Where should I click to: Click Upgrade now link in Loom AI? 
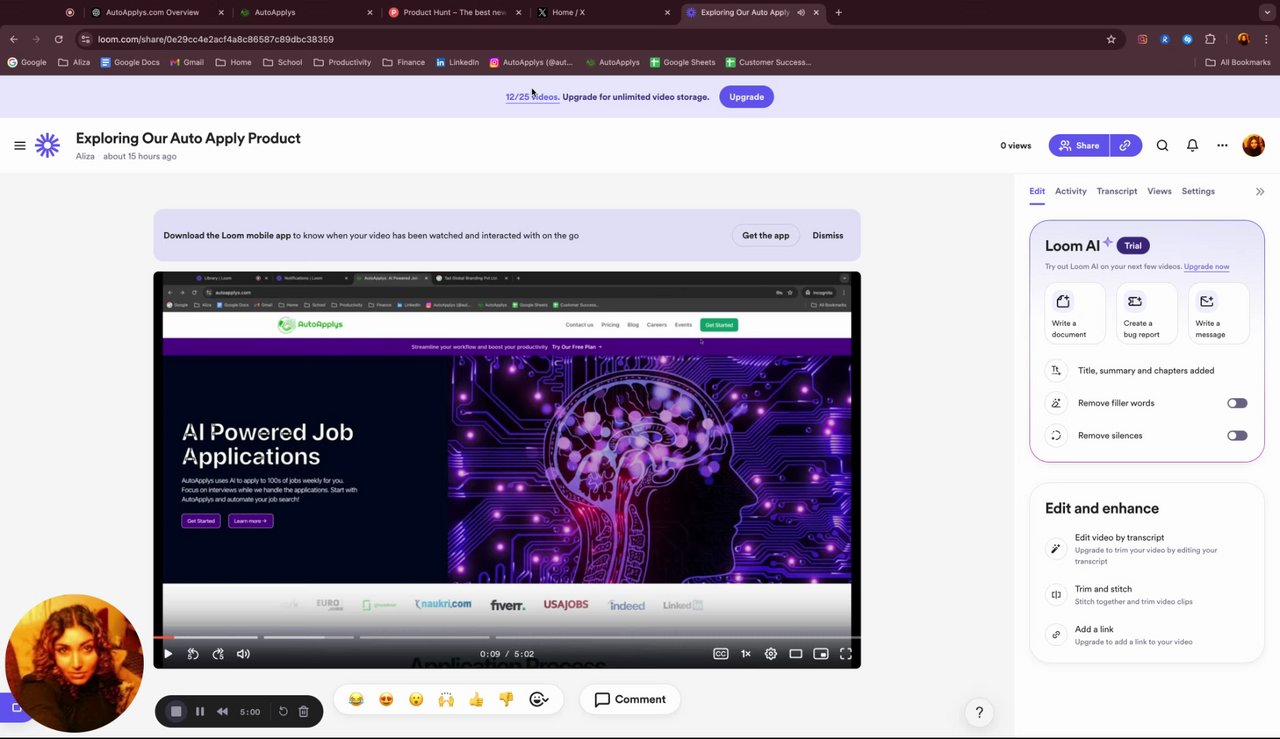pos(1206,267)
